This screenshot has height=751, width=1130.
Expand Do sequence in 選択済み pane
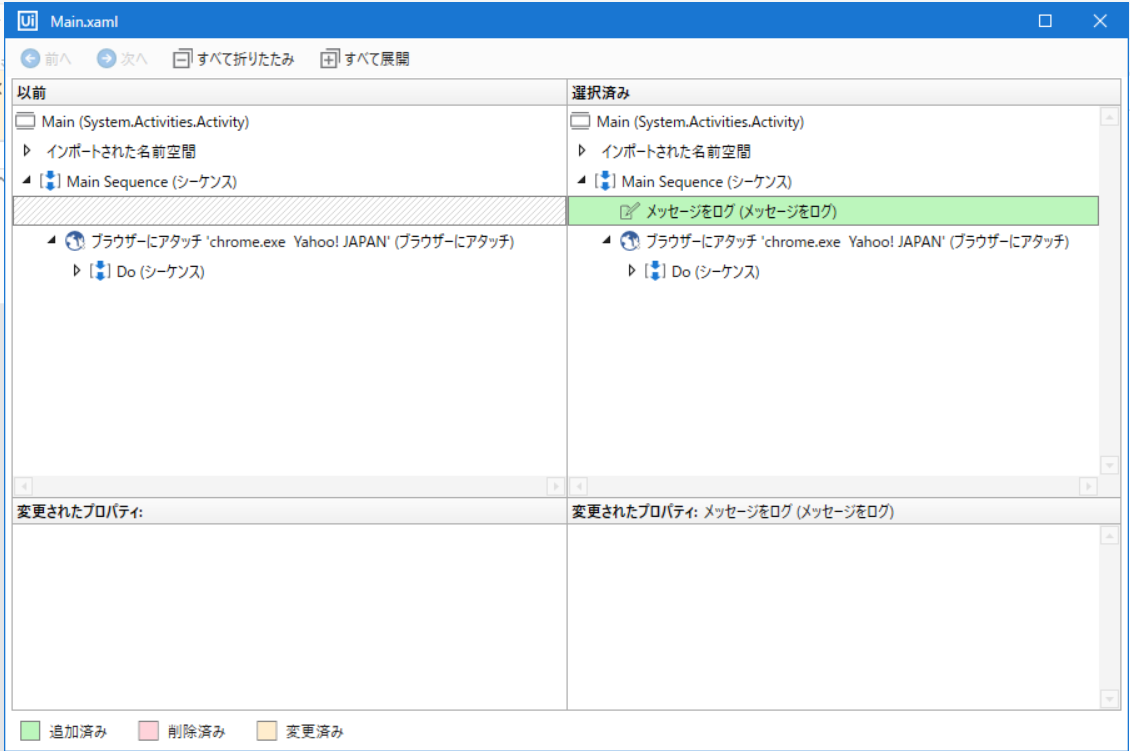631,271
